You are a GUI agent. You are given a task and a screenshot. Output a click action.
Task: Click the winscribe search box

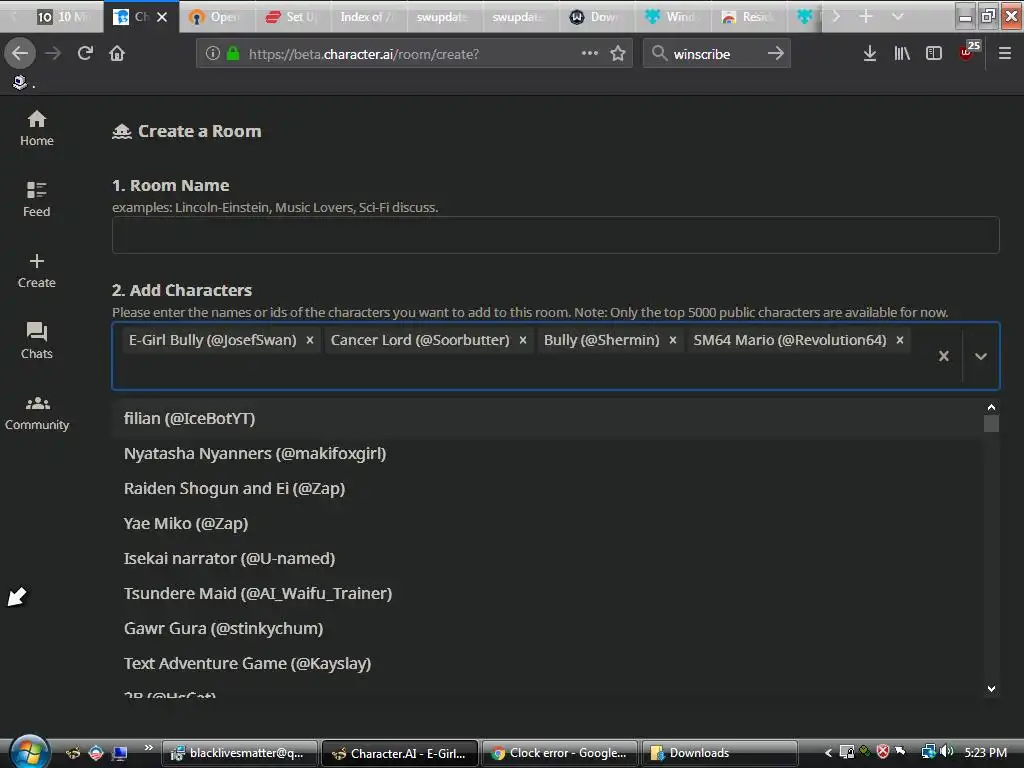click(x=715, y=54)
